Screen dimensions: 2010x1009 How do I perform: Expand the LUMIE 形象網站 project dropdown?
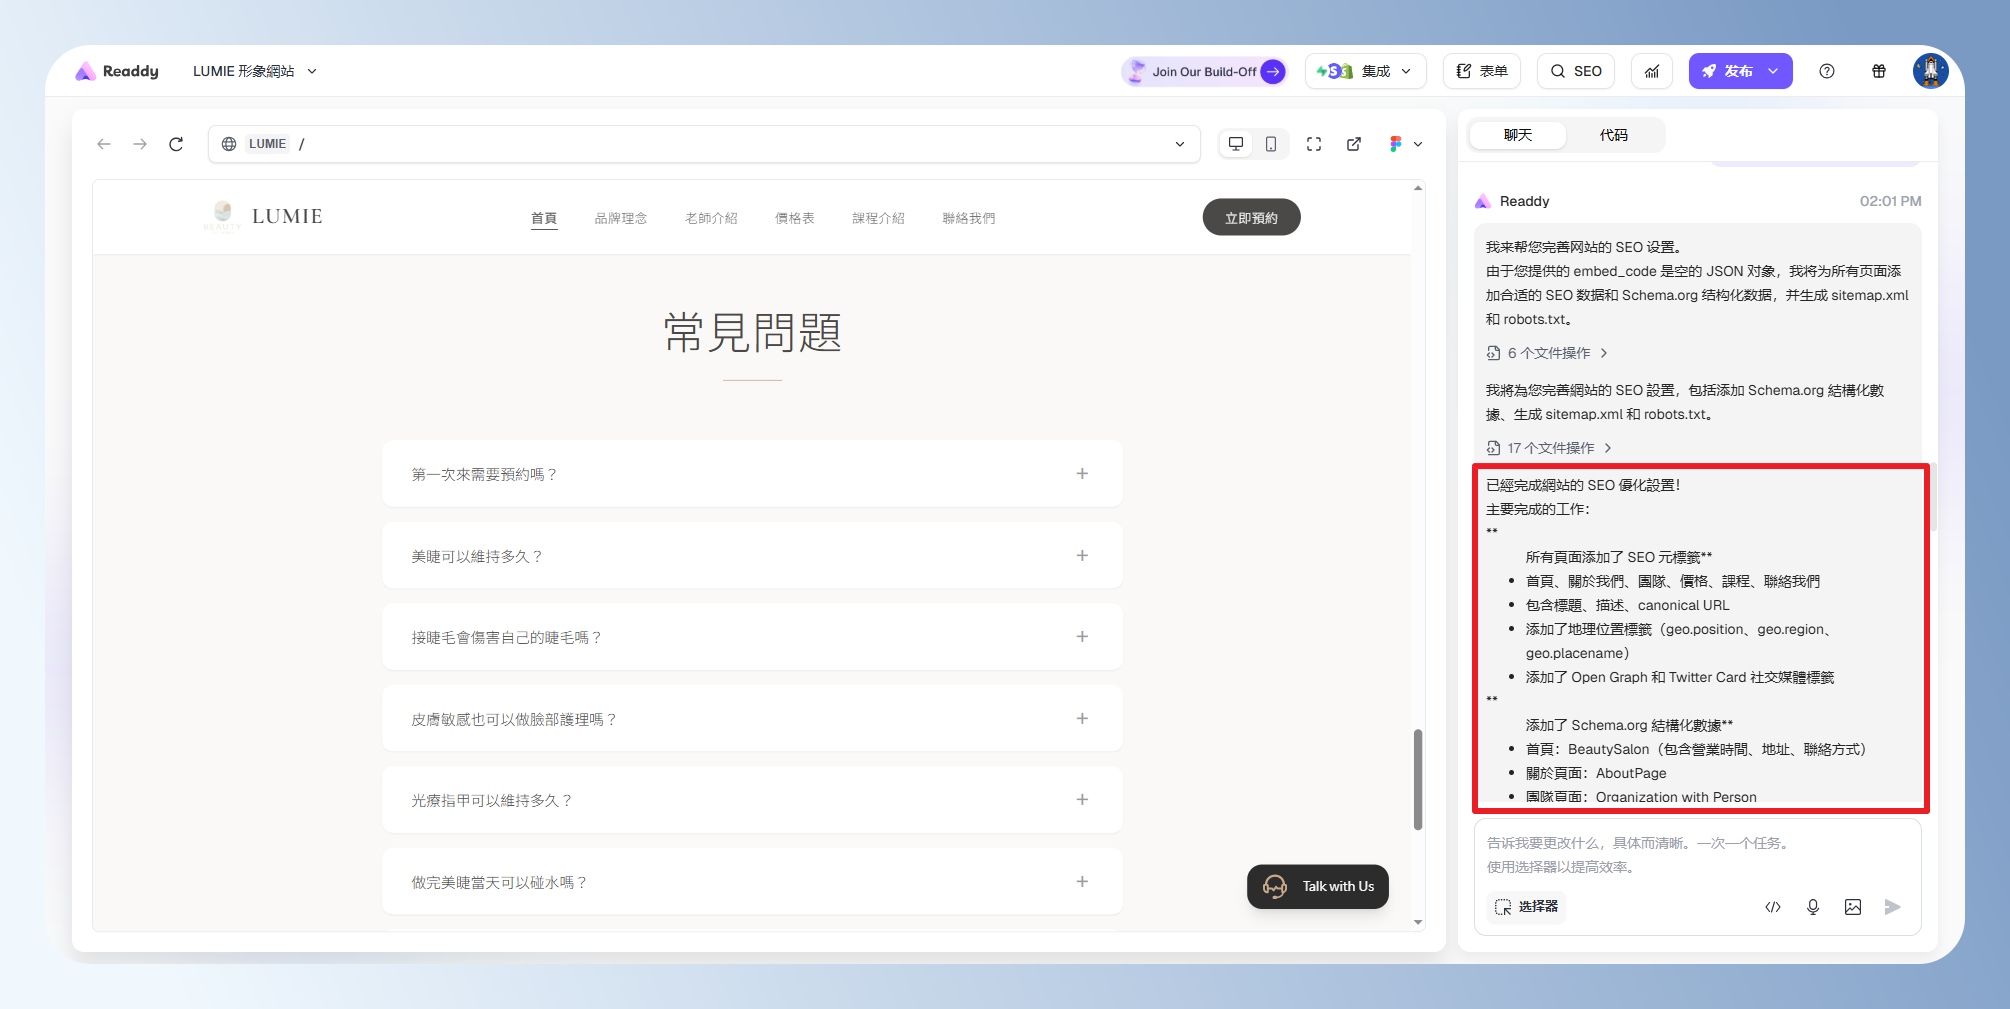coord(255,71)
